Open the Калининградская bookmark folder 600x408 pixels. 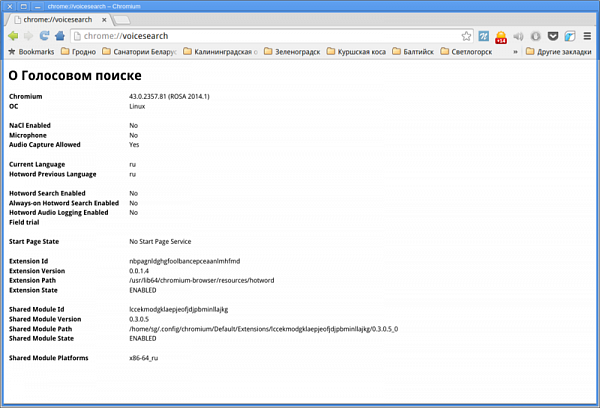[x=220, y=52]
